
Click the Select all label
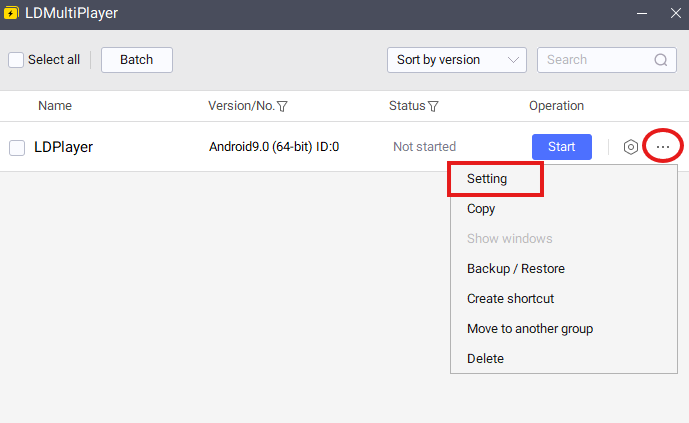point(54,60)
